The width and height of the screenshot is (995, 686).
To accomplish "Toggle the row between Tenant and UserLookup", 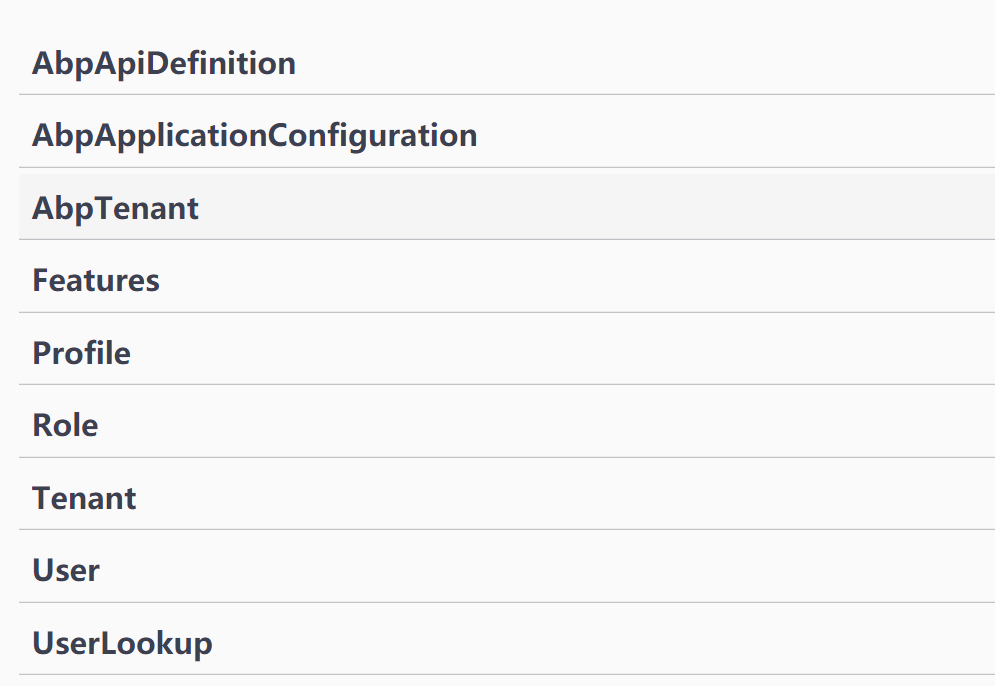I will pyautogui.click(x=507, y=571).
